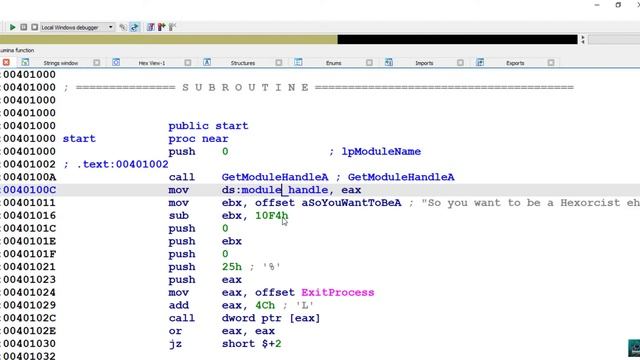Close the Strings window tab via its square button
Viewport: 640px width, 360px height.
(96, 63)
